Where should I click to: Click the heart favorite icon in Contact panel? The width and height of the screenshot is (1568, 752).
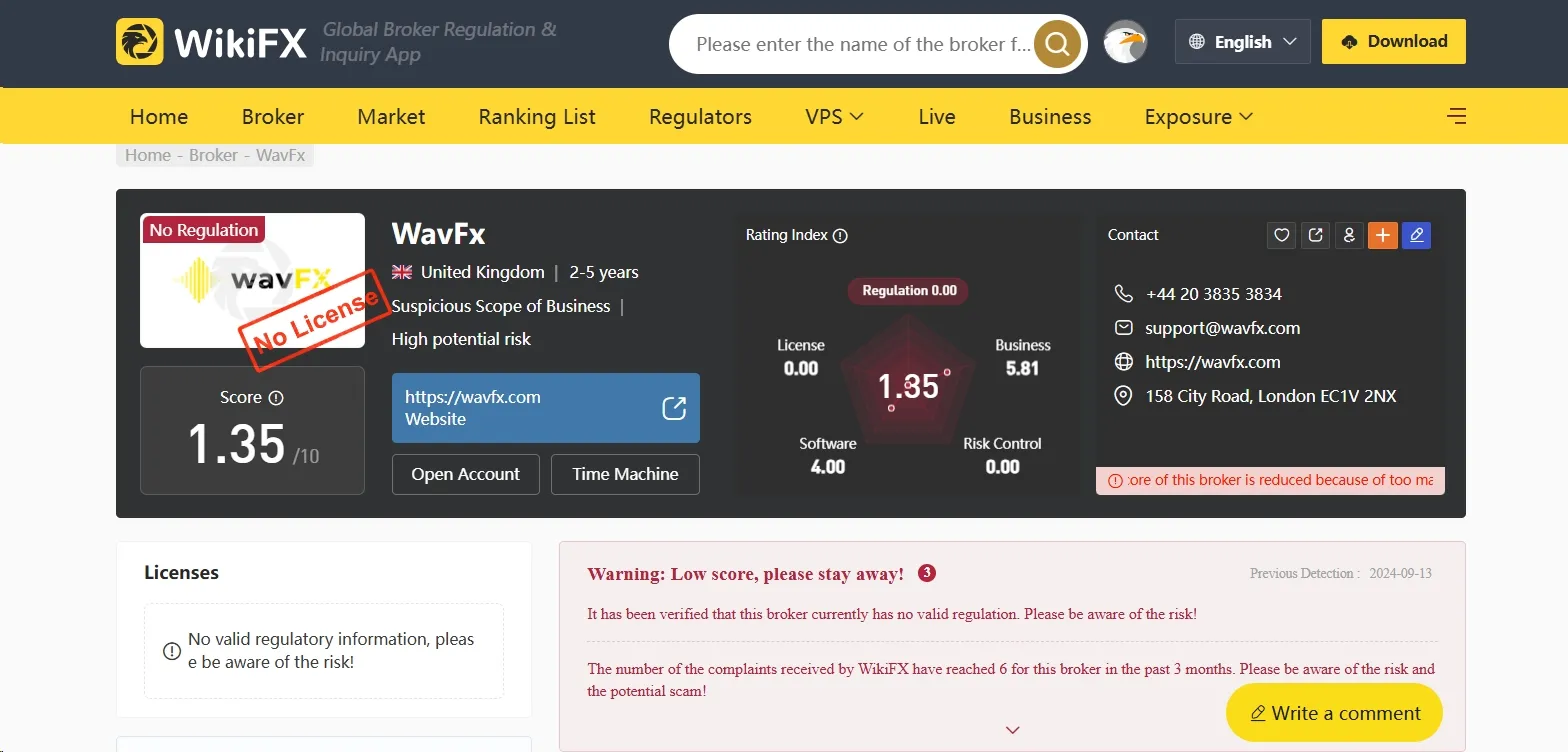(1281, 235)
